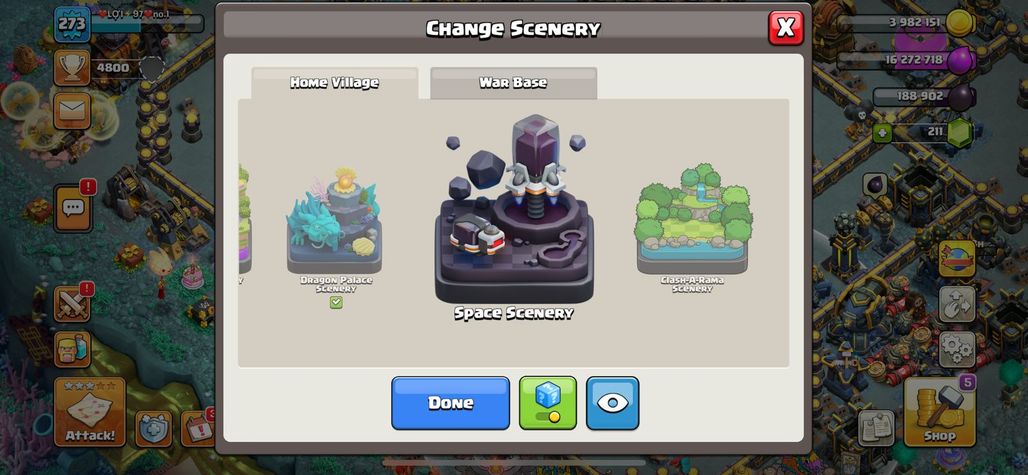Open the shield protection icon
Image resolution: width=1028 pixels, height=475 pixels.
tap(153, 428)
